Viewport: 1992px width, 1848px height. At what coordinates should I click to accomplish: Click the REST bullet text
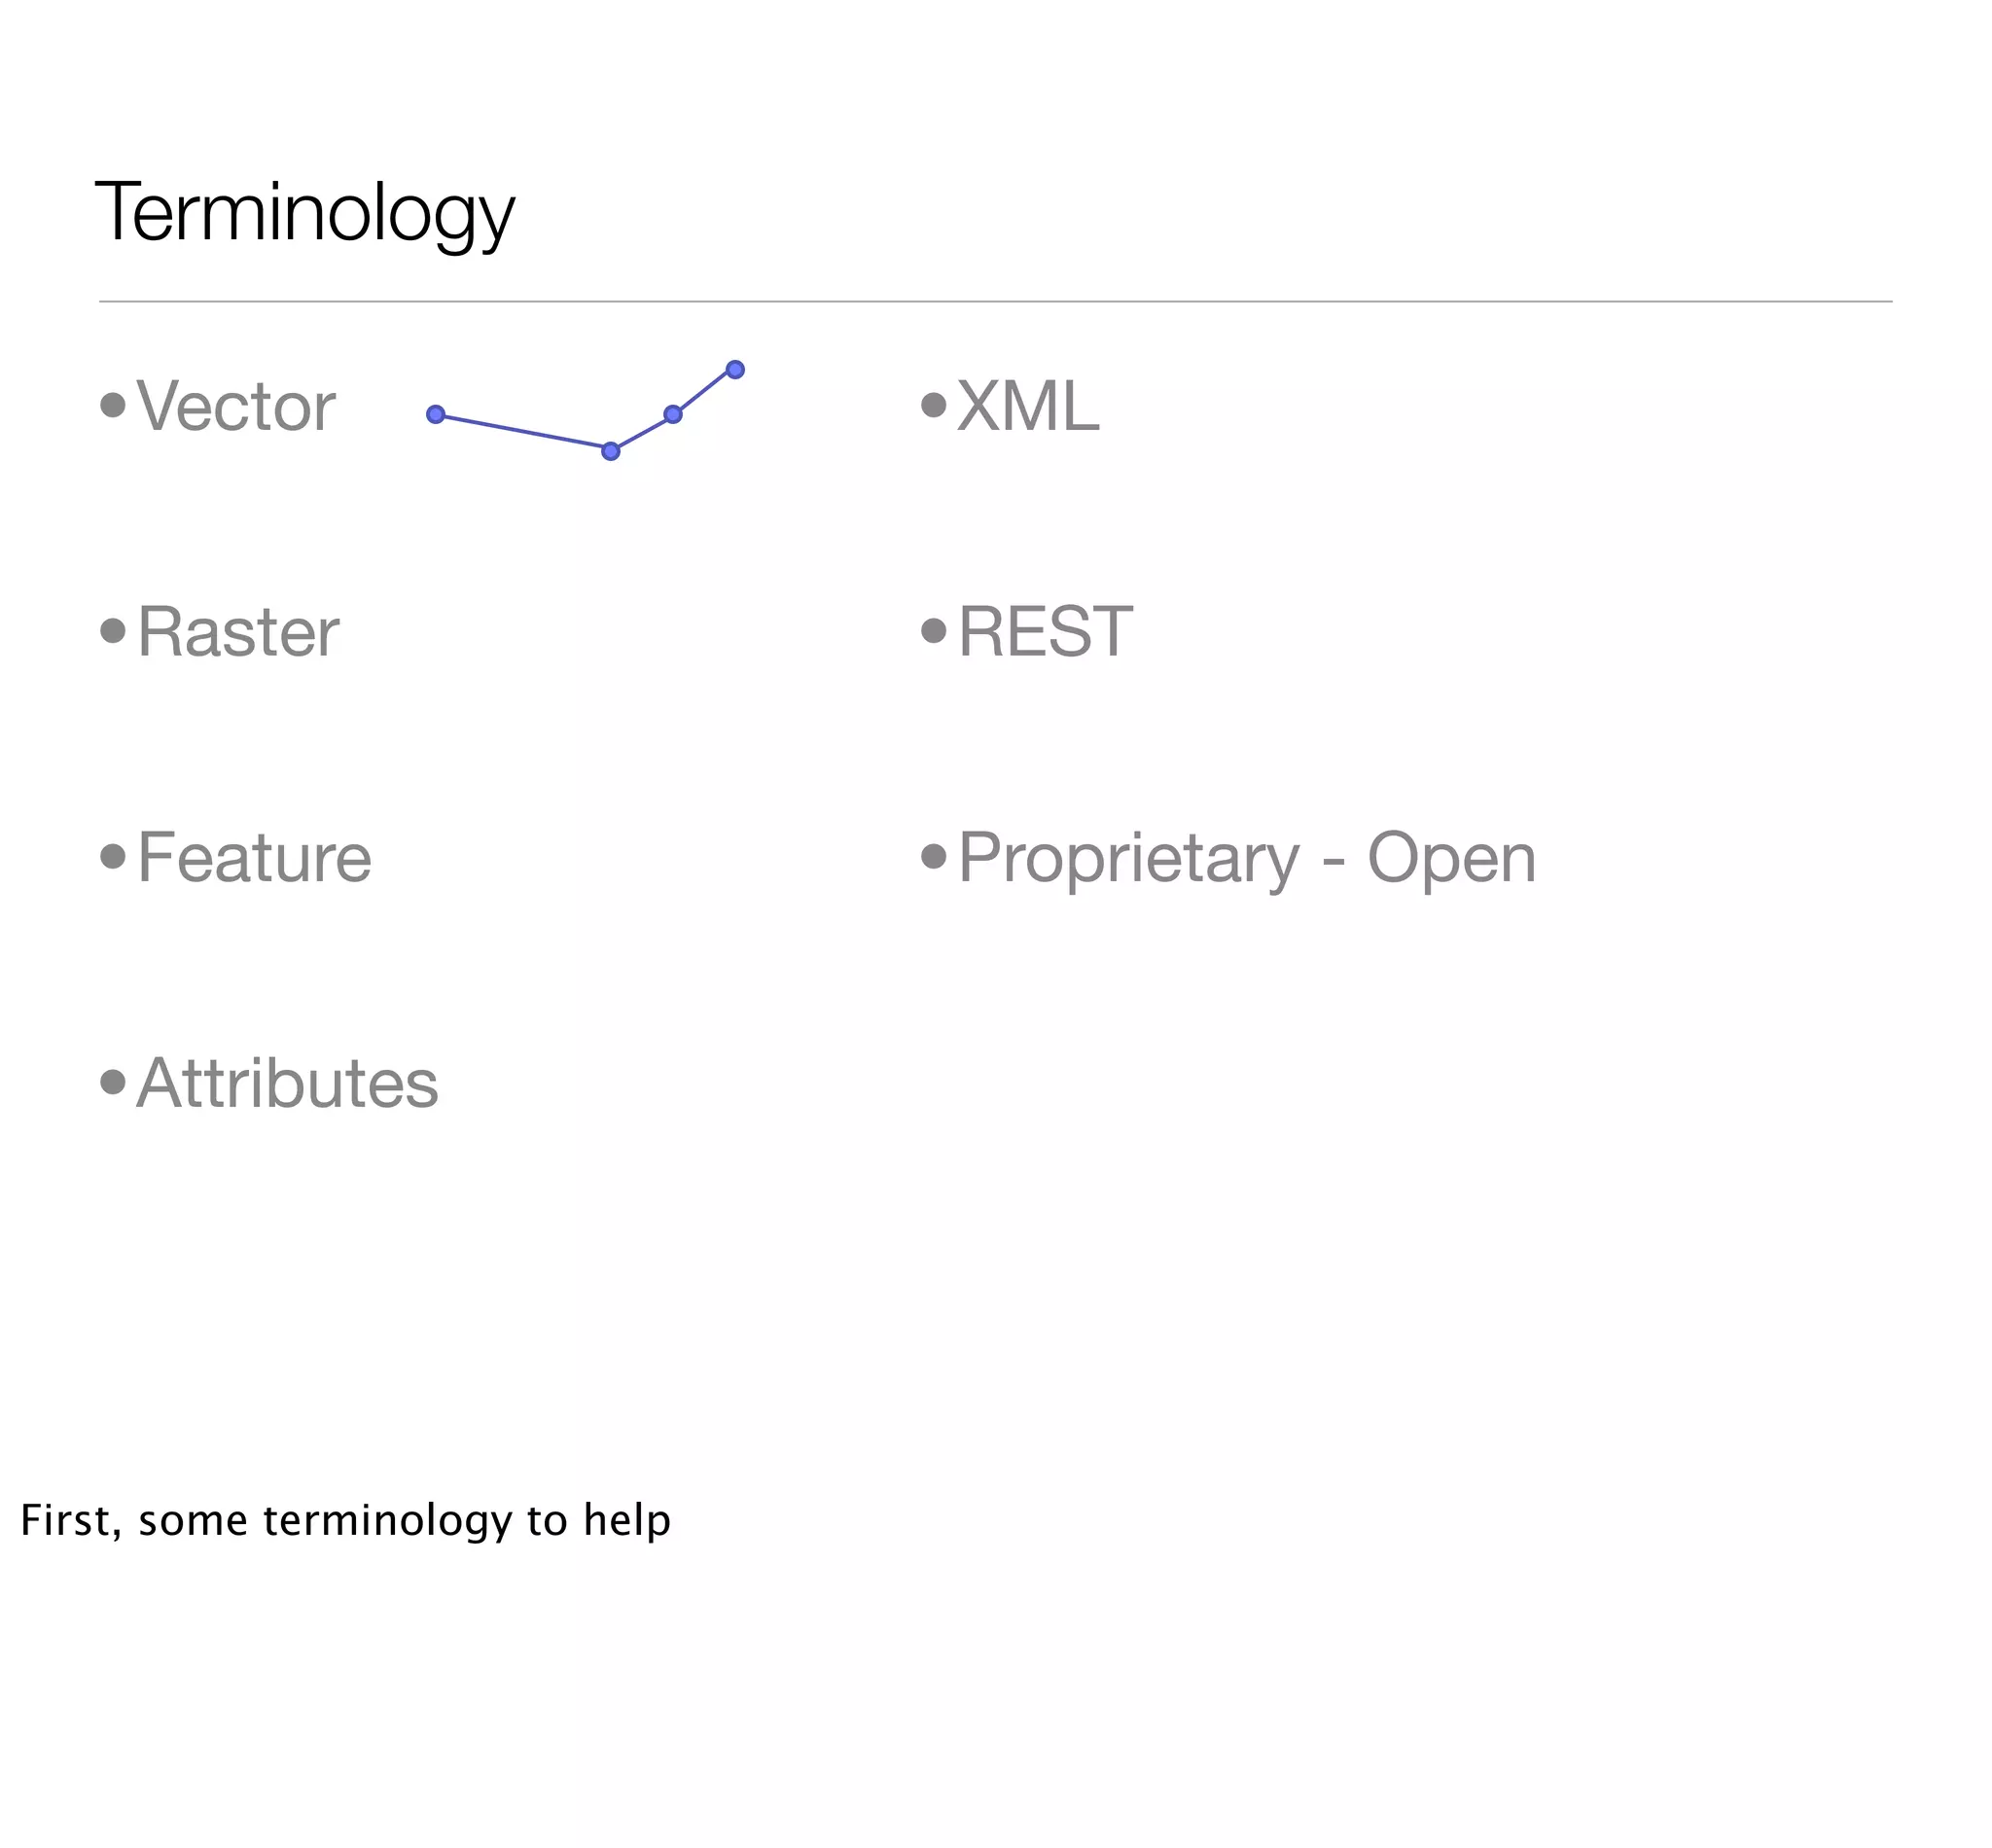click(x=1044, y=632)
